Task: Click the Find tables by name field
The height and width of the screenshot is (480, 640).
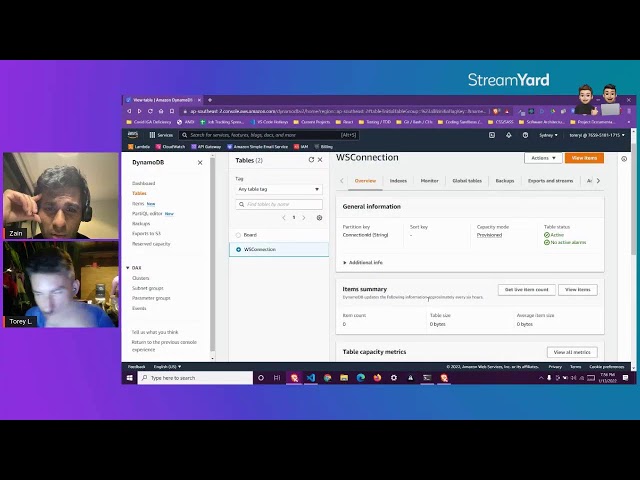Action: [x=279, y=204]
